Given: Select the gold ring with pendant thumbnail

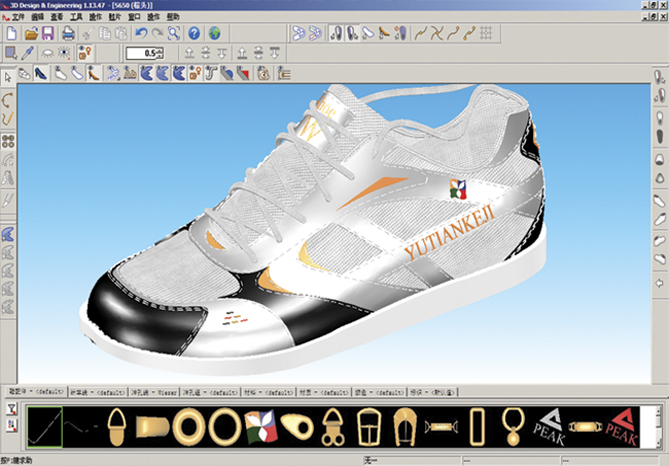Looking at the screenshot, I should (512, 427).
